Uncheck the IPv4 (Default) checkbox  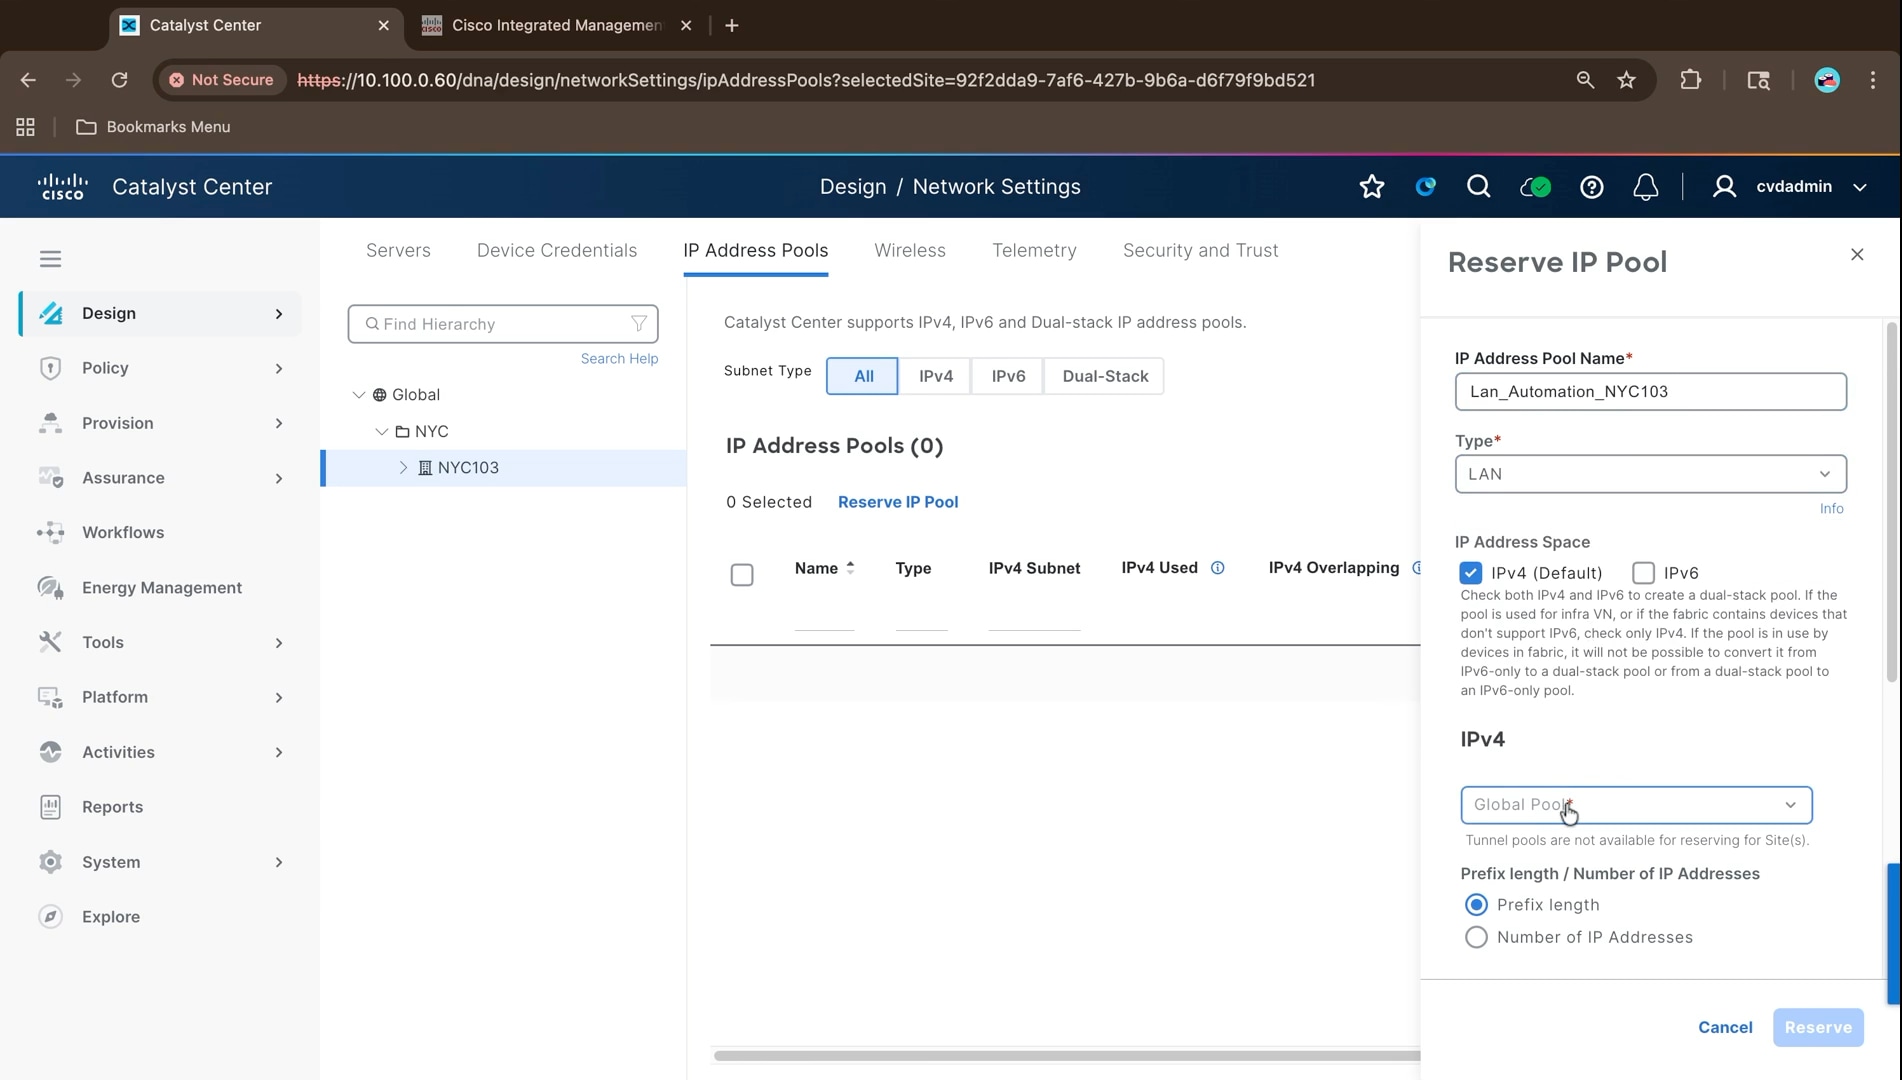coord(1470,573)
